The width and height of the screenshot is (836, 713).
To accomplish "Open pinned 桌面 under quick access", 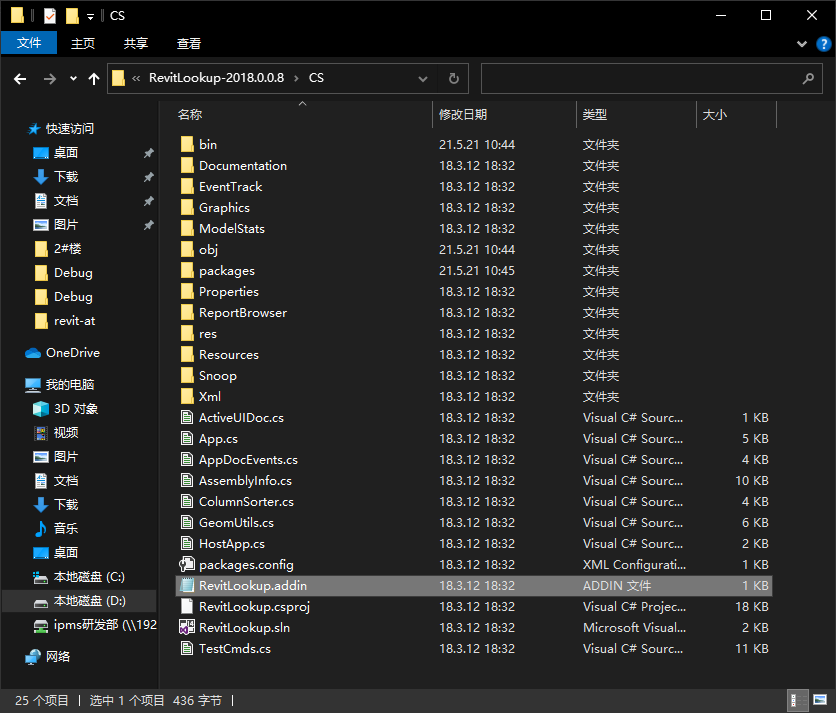I will click(x=66, y=153).
